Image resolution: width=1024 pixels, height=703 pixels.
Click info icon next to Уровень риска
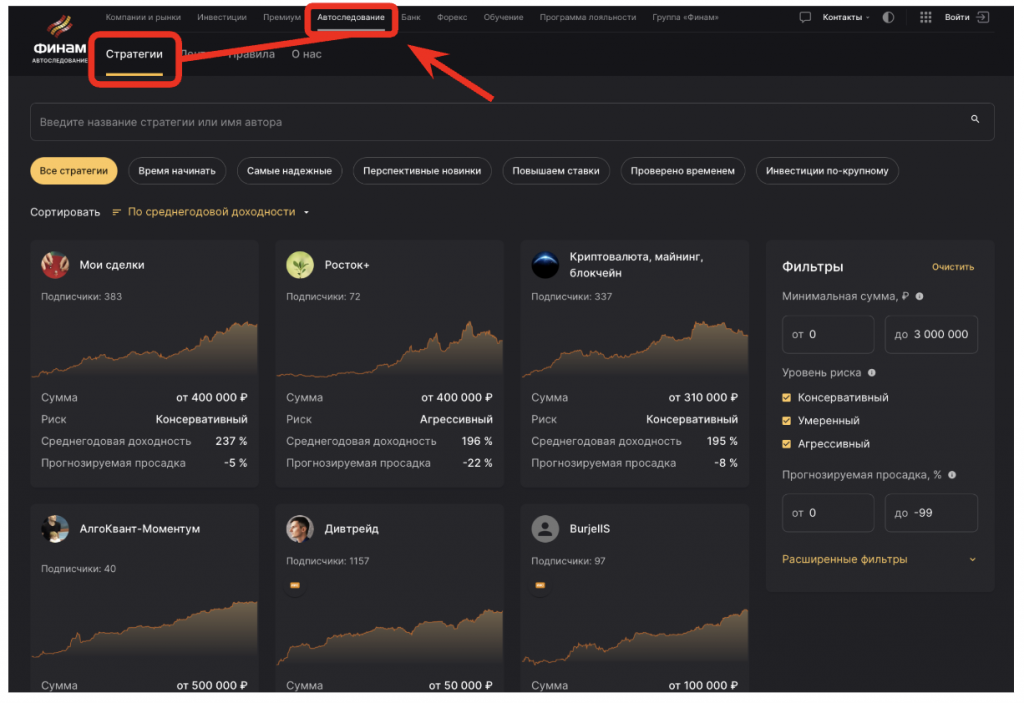pyautogui.click(x=872, y=373)
